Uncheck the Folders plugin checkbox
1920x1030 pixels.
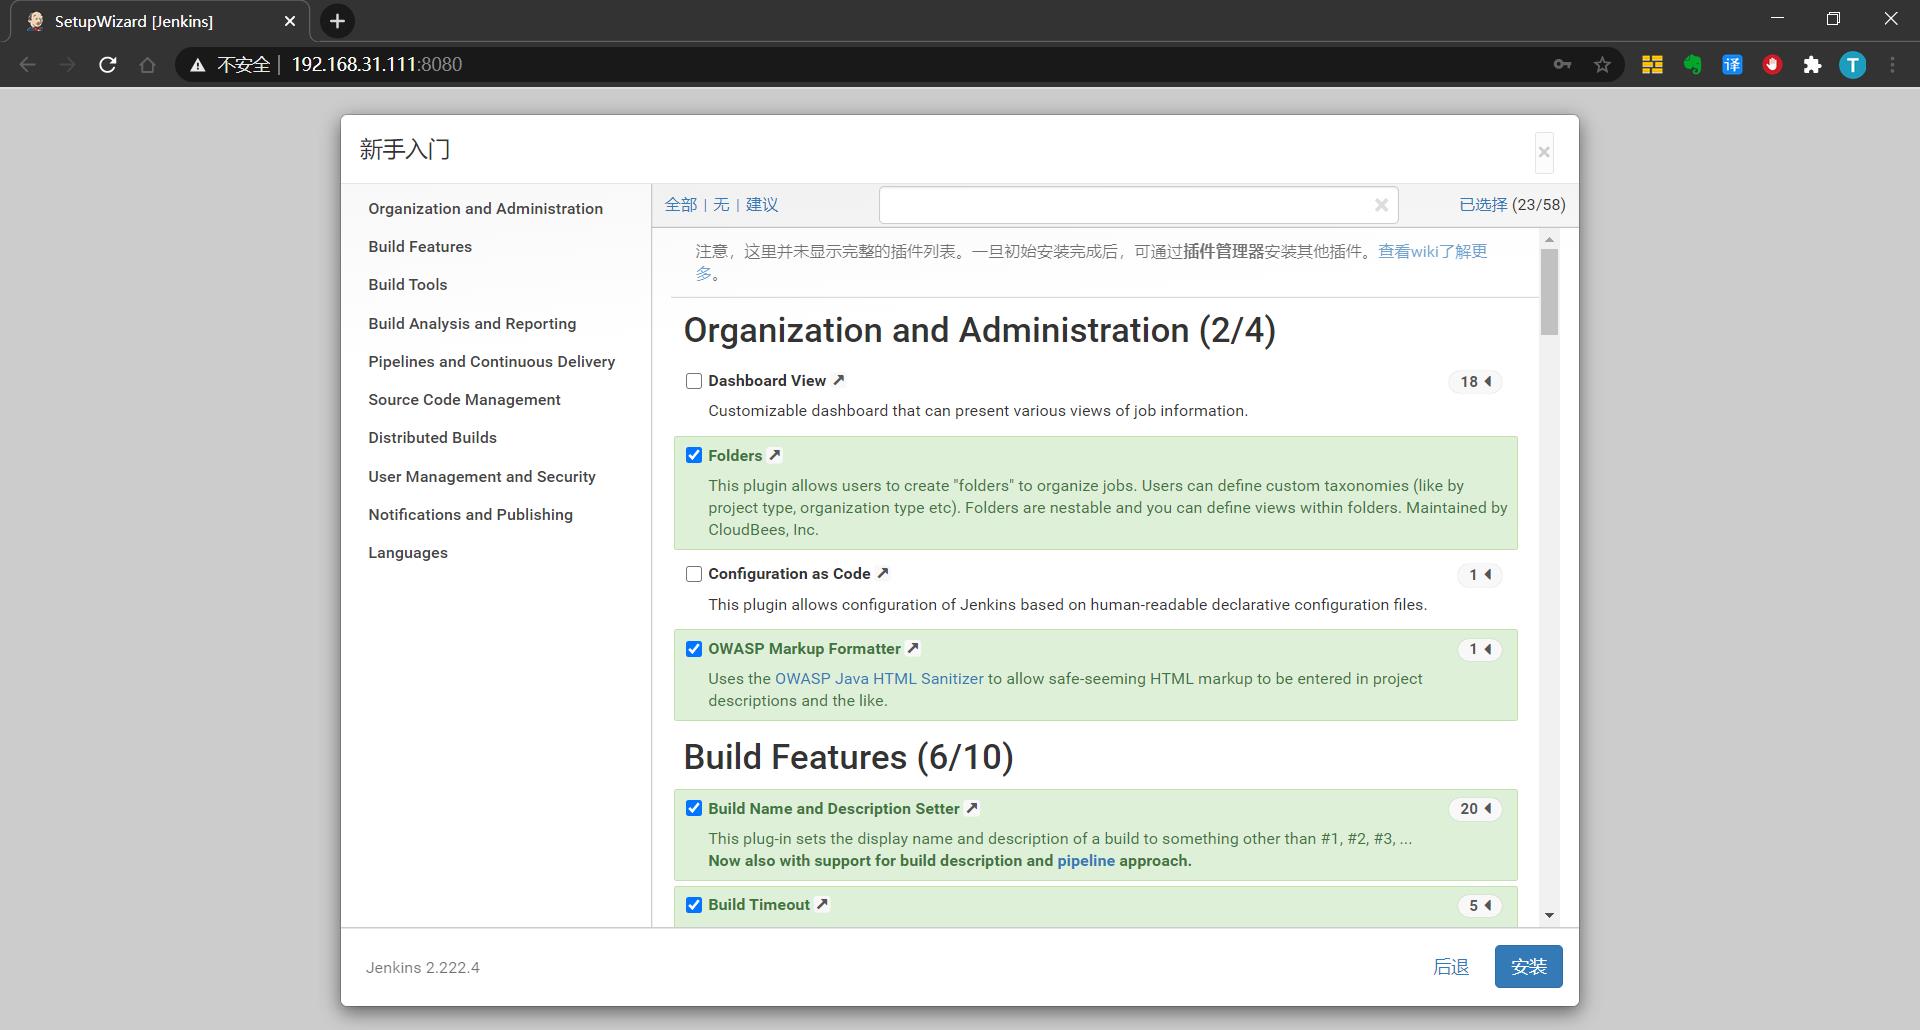click(694, 455)
